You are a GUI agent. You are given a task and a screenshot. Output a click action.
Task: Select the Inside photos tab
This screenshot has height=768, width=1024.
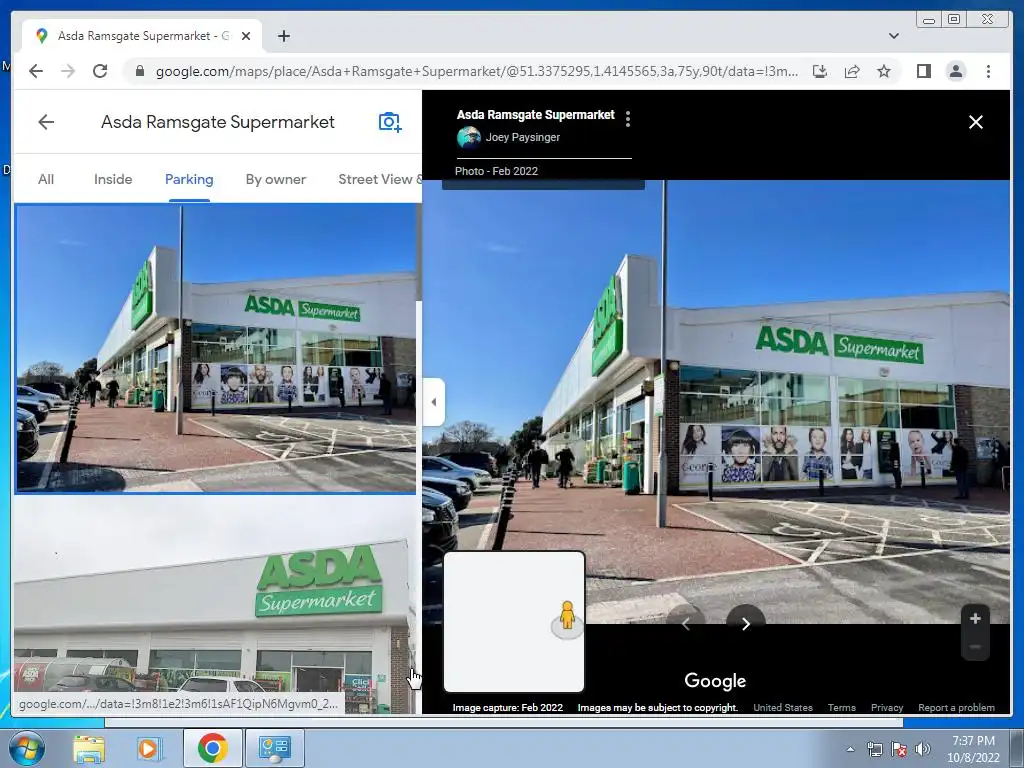113,180
